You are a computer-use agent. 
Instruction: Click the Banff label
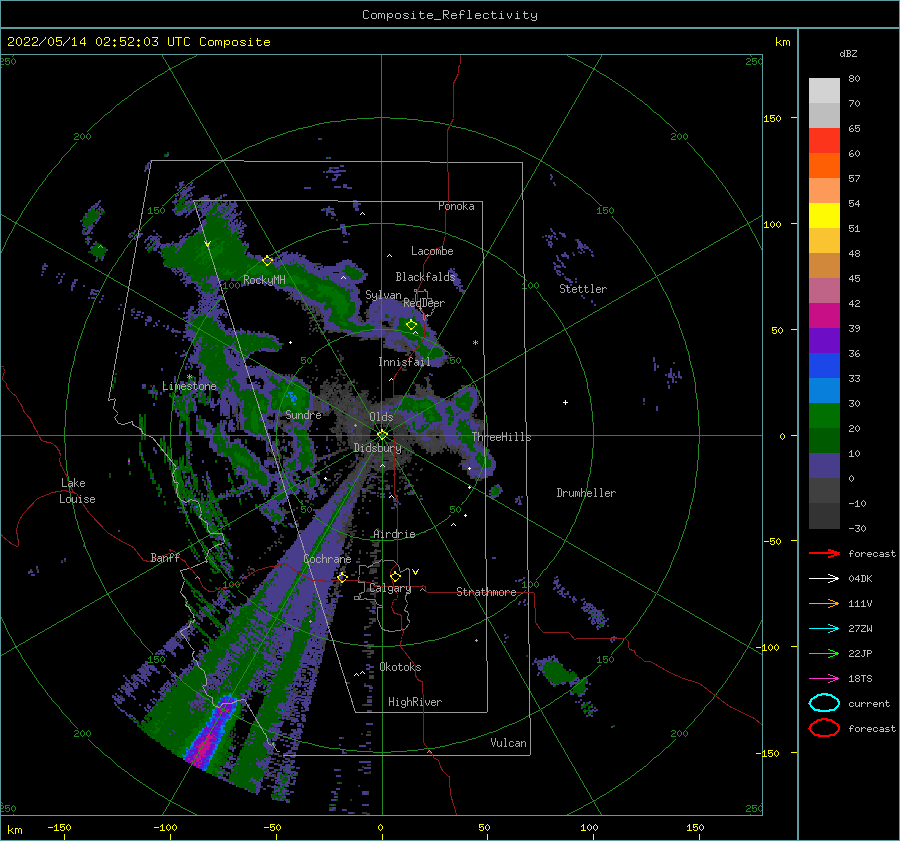tap(165, 557)
